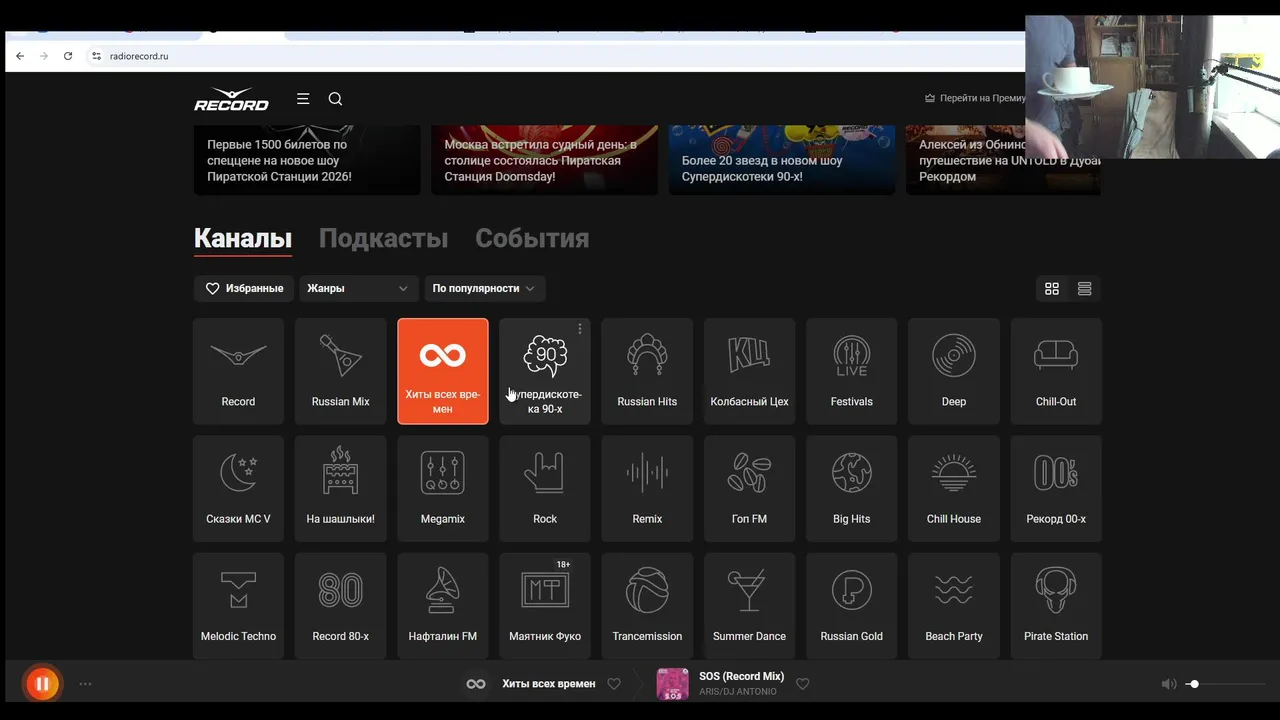Screen dimensions: 1280x720
Task: Switch to grid view layout
Action: [1052, 288]
